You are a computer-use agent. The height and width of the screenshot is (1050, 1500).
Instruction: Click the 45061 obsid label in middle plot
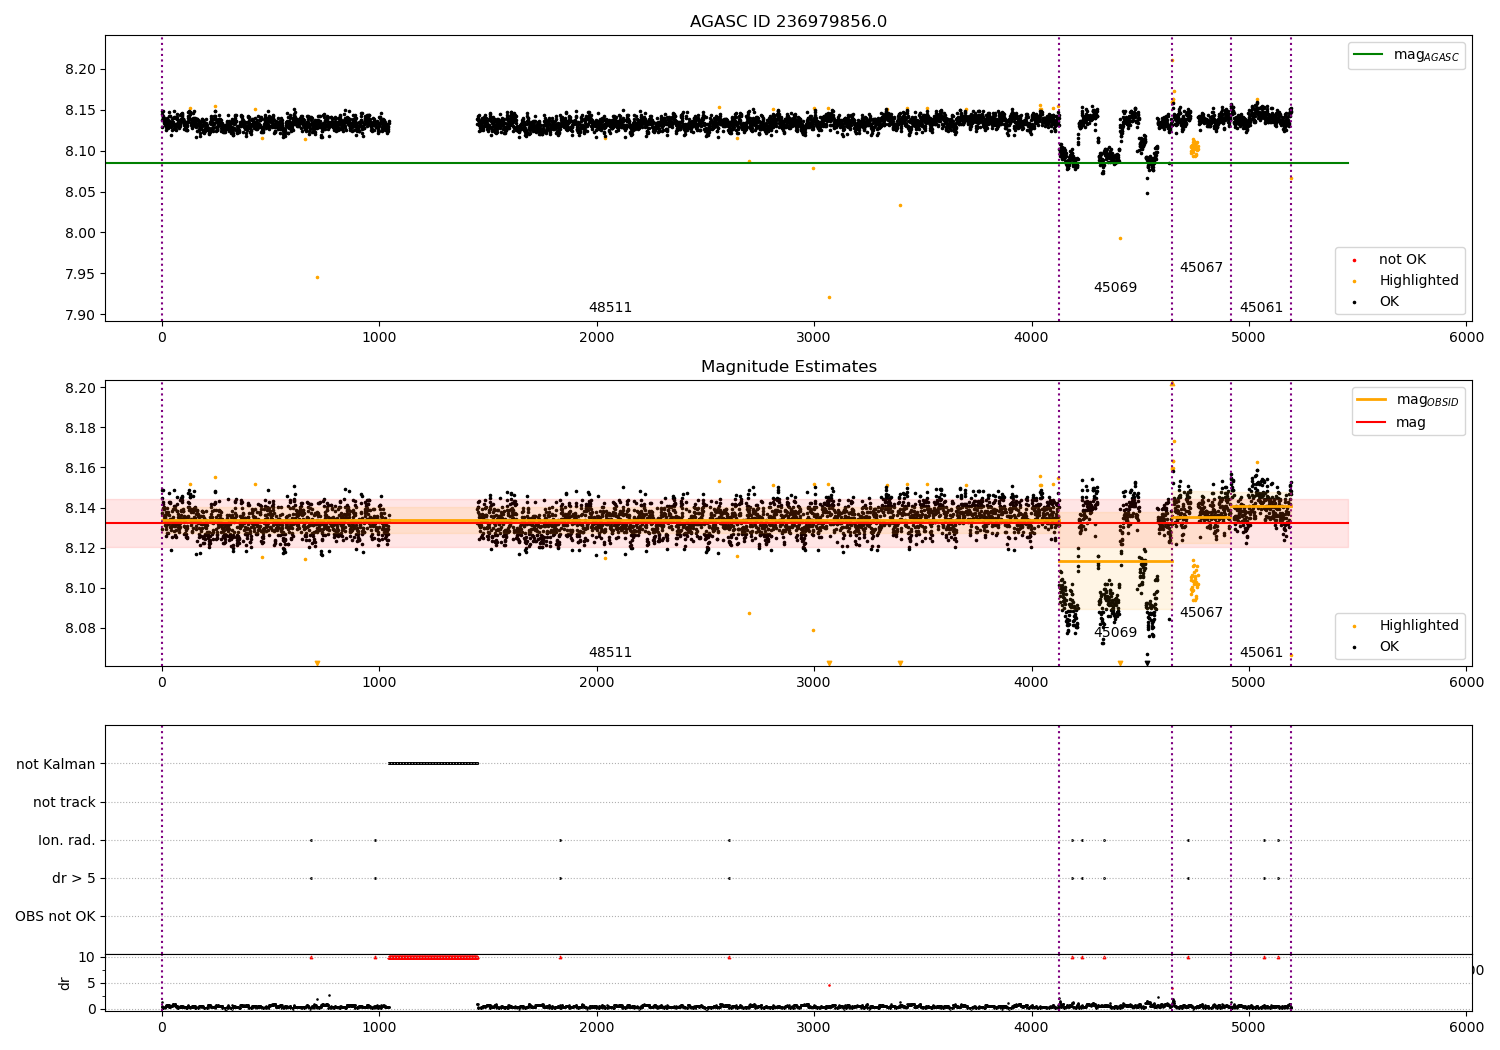(x=1261, y=653)
